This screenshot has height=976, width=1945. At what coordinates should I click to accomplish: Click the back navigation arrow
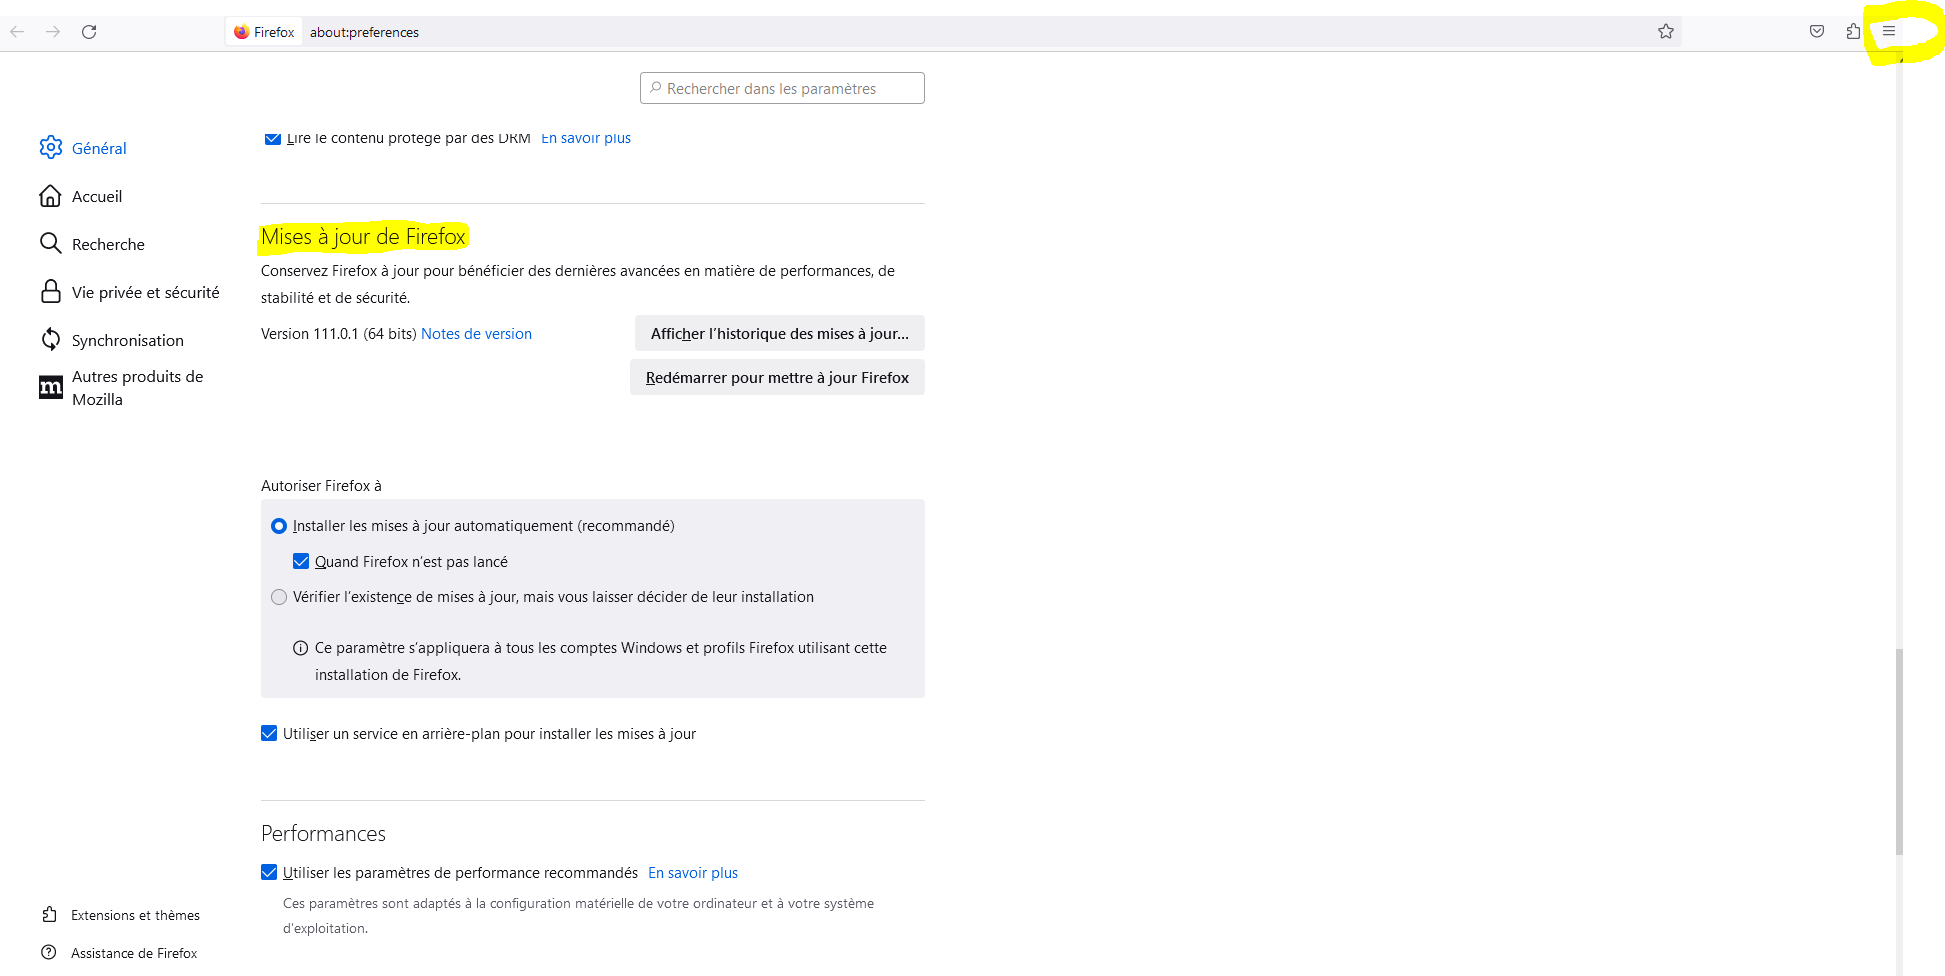point(17,32)
